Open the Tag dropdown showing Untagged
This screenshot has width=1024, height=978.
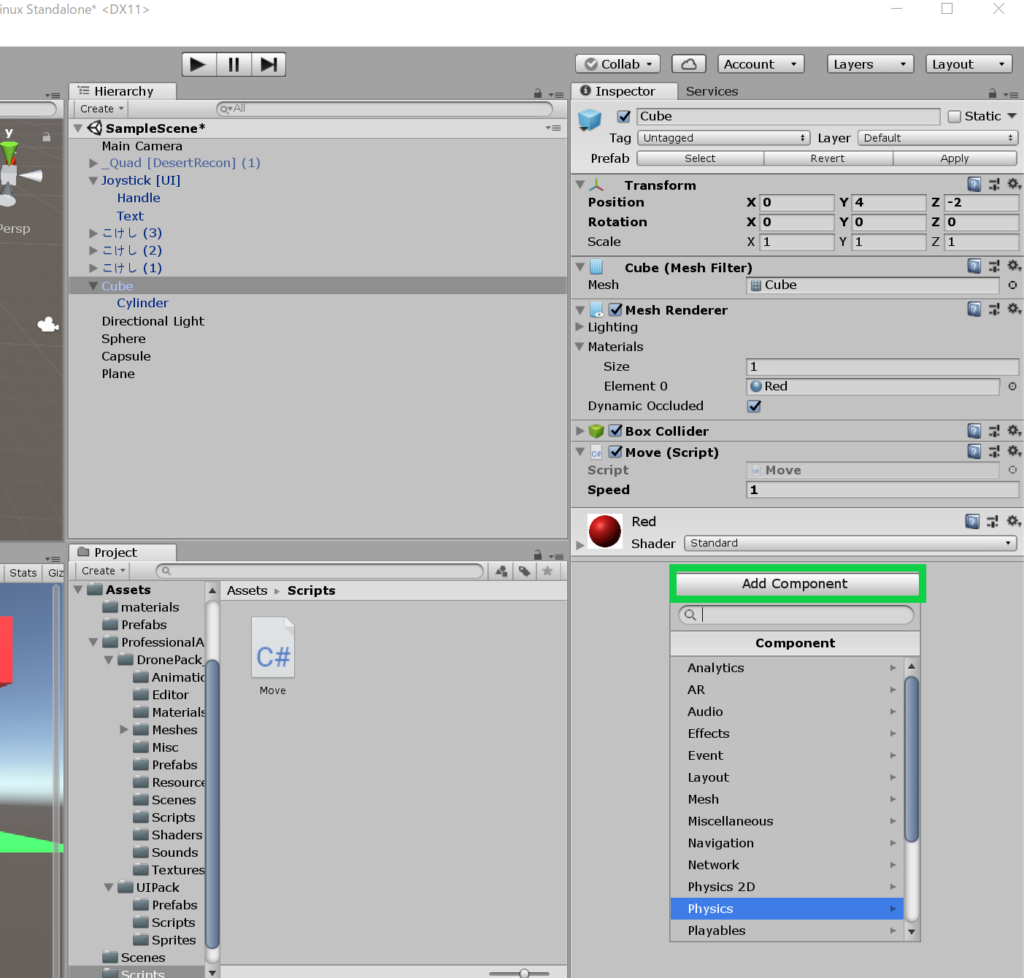pyautogui.click(x=723, y=138)
